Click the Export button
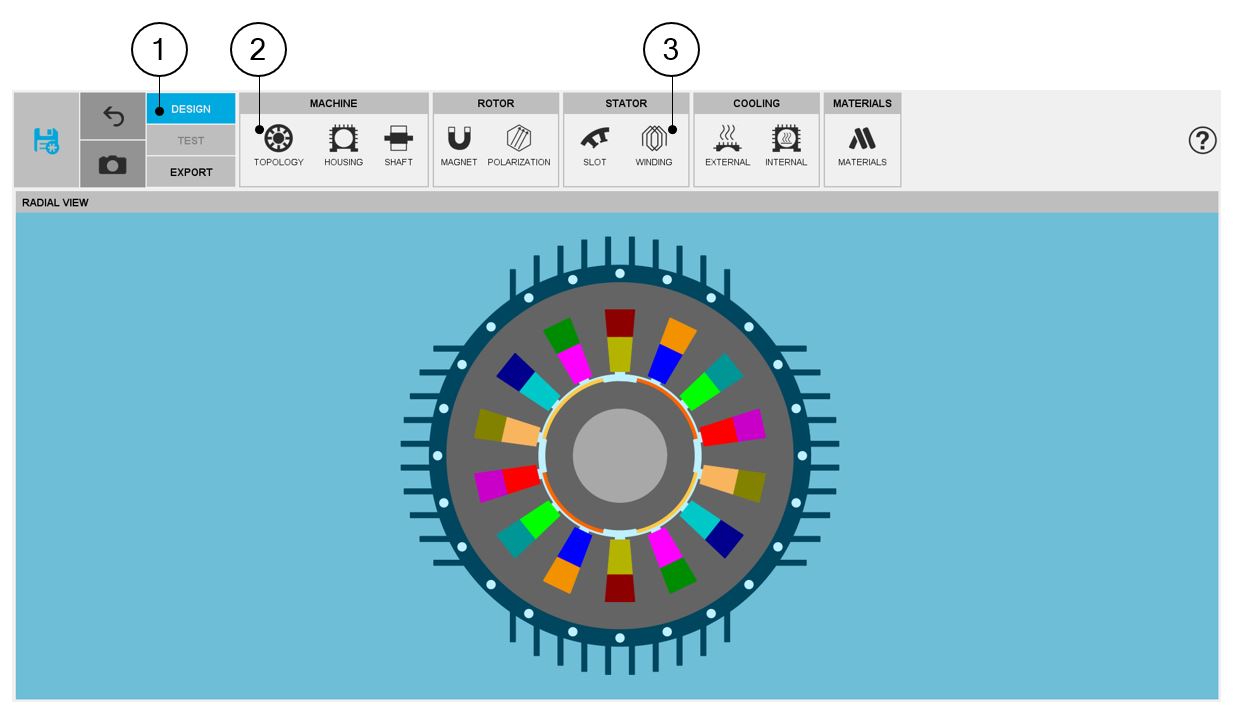 click(x=191, y=172)
